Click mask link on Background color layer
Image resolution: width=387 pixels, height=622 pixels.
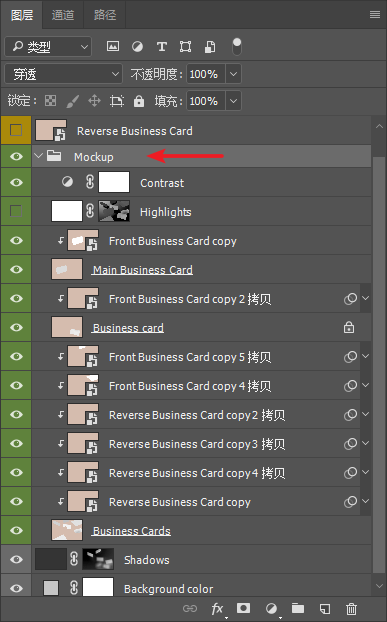pos(74,587)
